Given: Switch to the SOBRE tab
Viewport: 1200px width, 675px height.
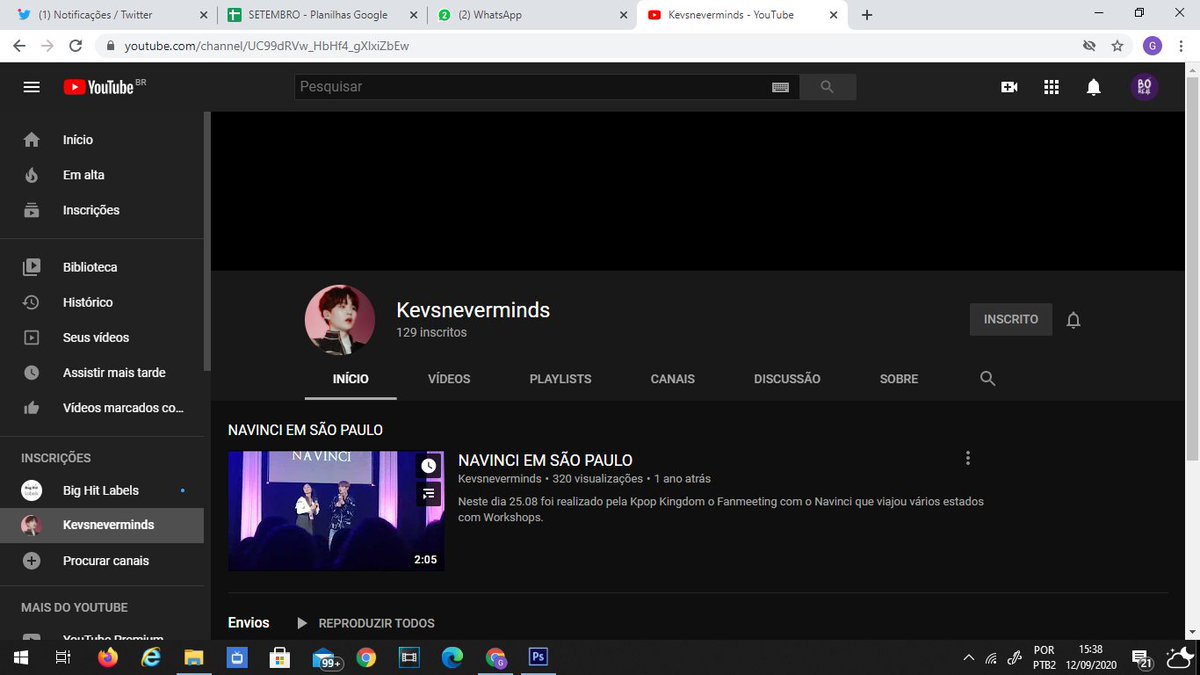Looking at the screenshot, I should (899, 379).
